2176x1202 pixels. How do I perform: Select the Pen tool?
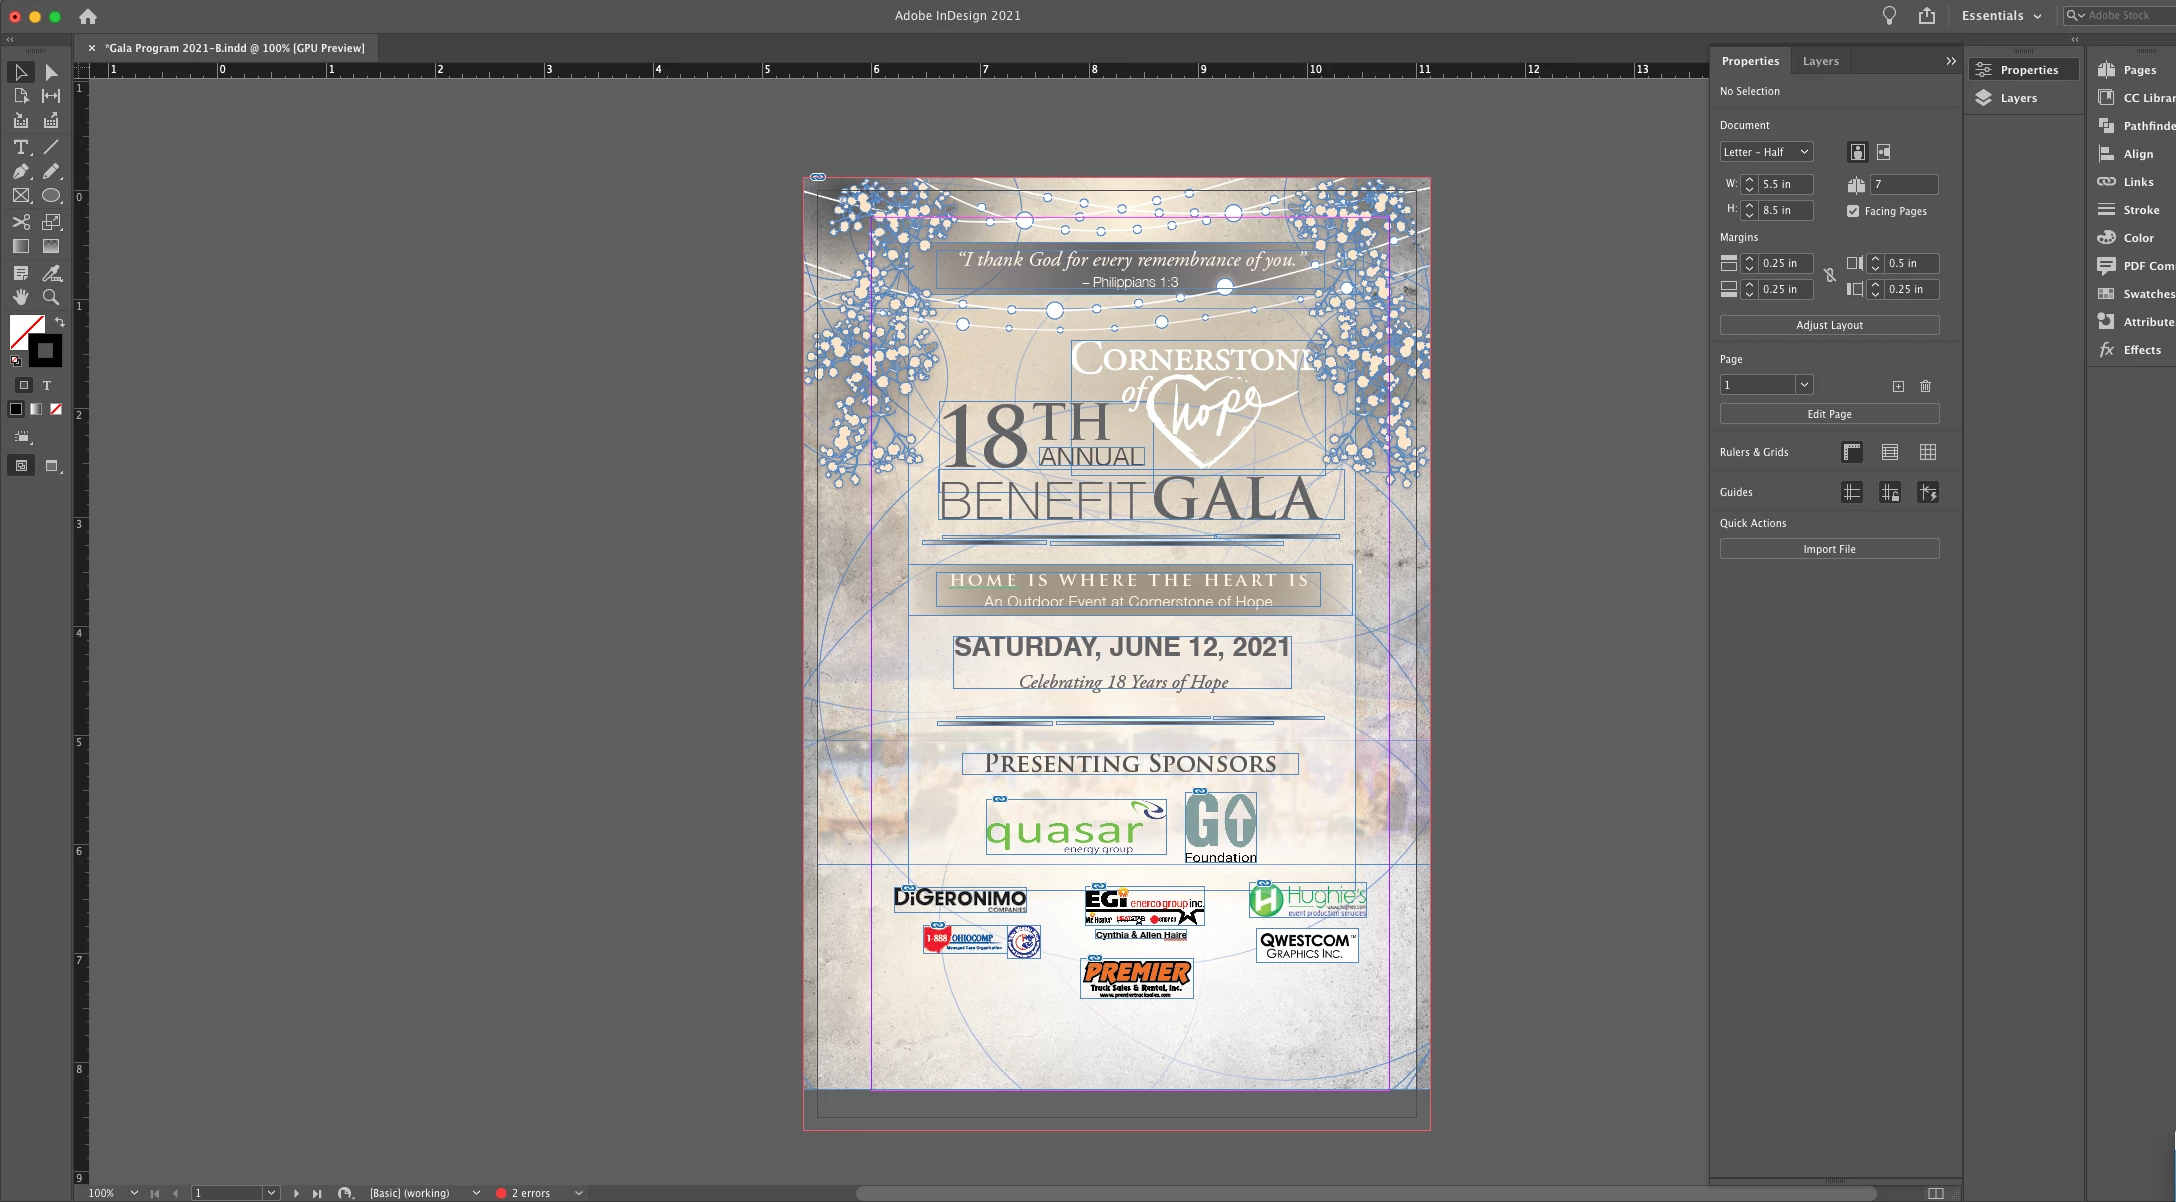click(20, 172)
